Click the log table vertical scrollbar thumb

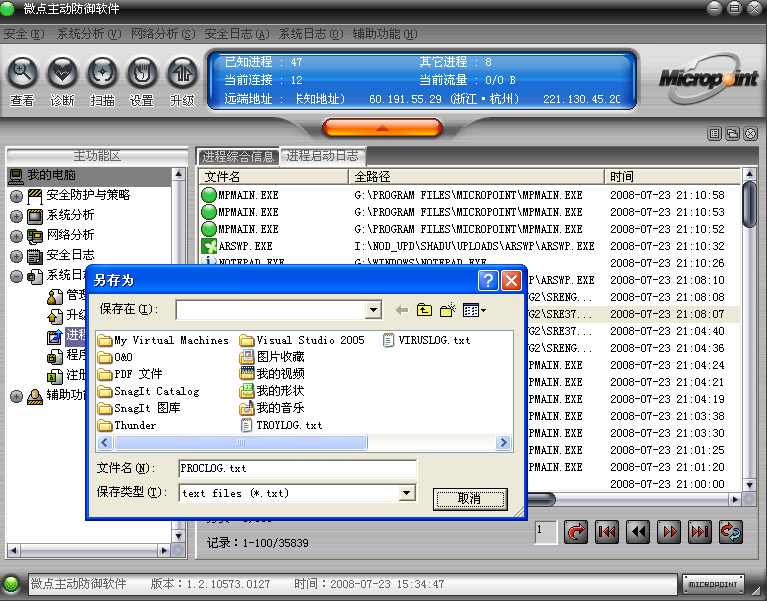(749, 204)
